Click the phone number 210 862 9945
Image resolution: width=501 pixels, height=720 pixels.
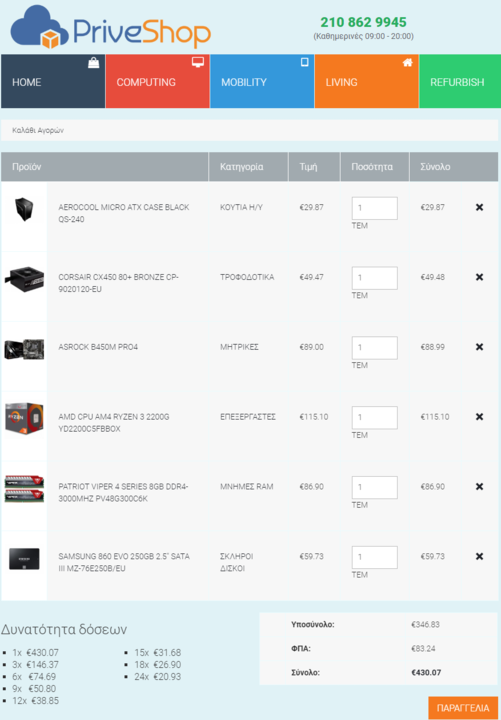363,22
